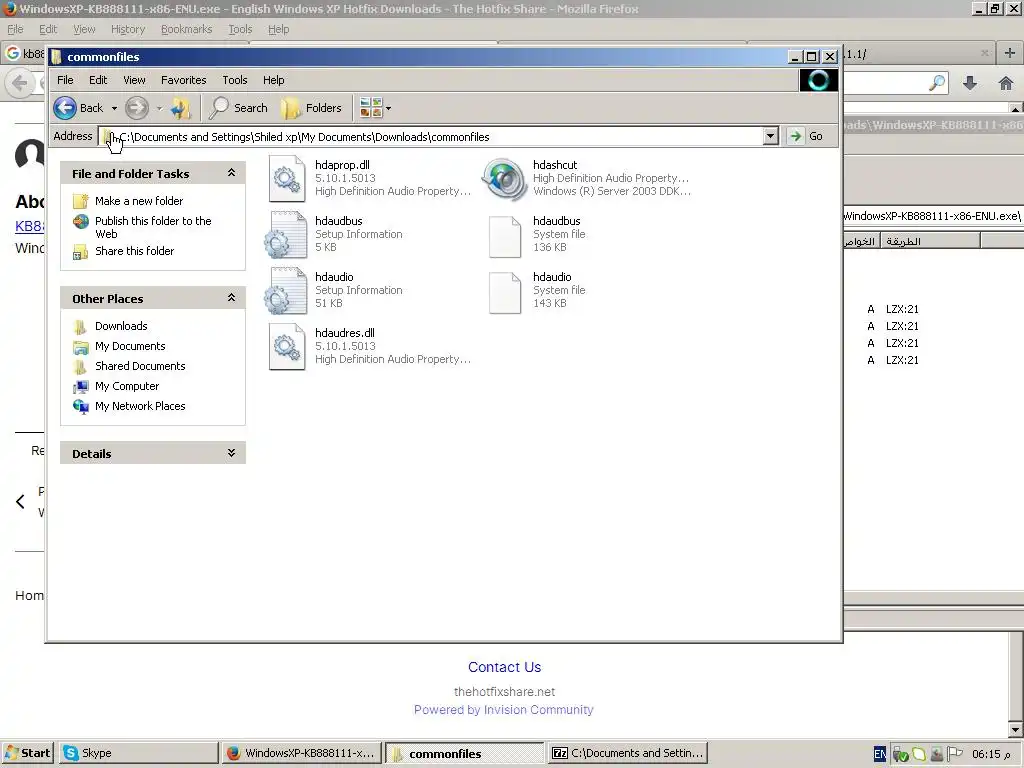Click in the Explorer address path field
Image resolution: width=1024 pixels, height=768 pixels.
431,136
